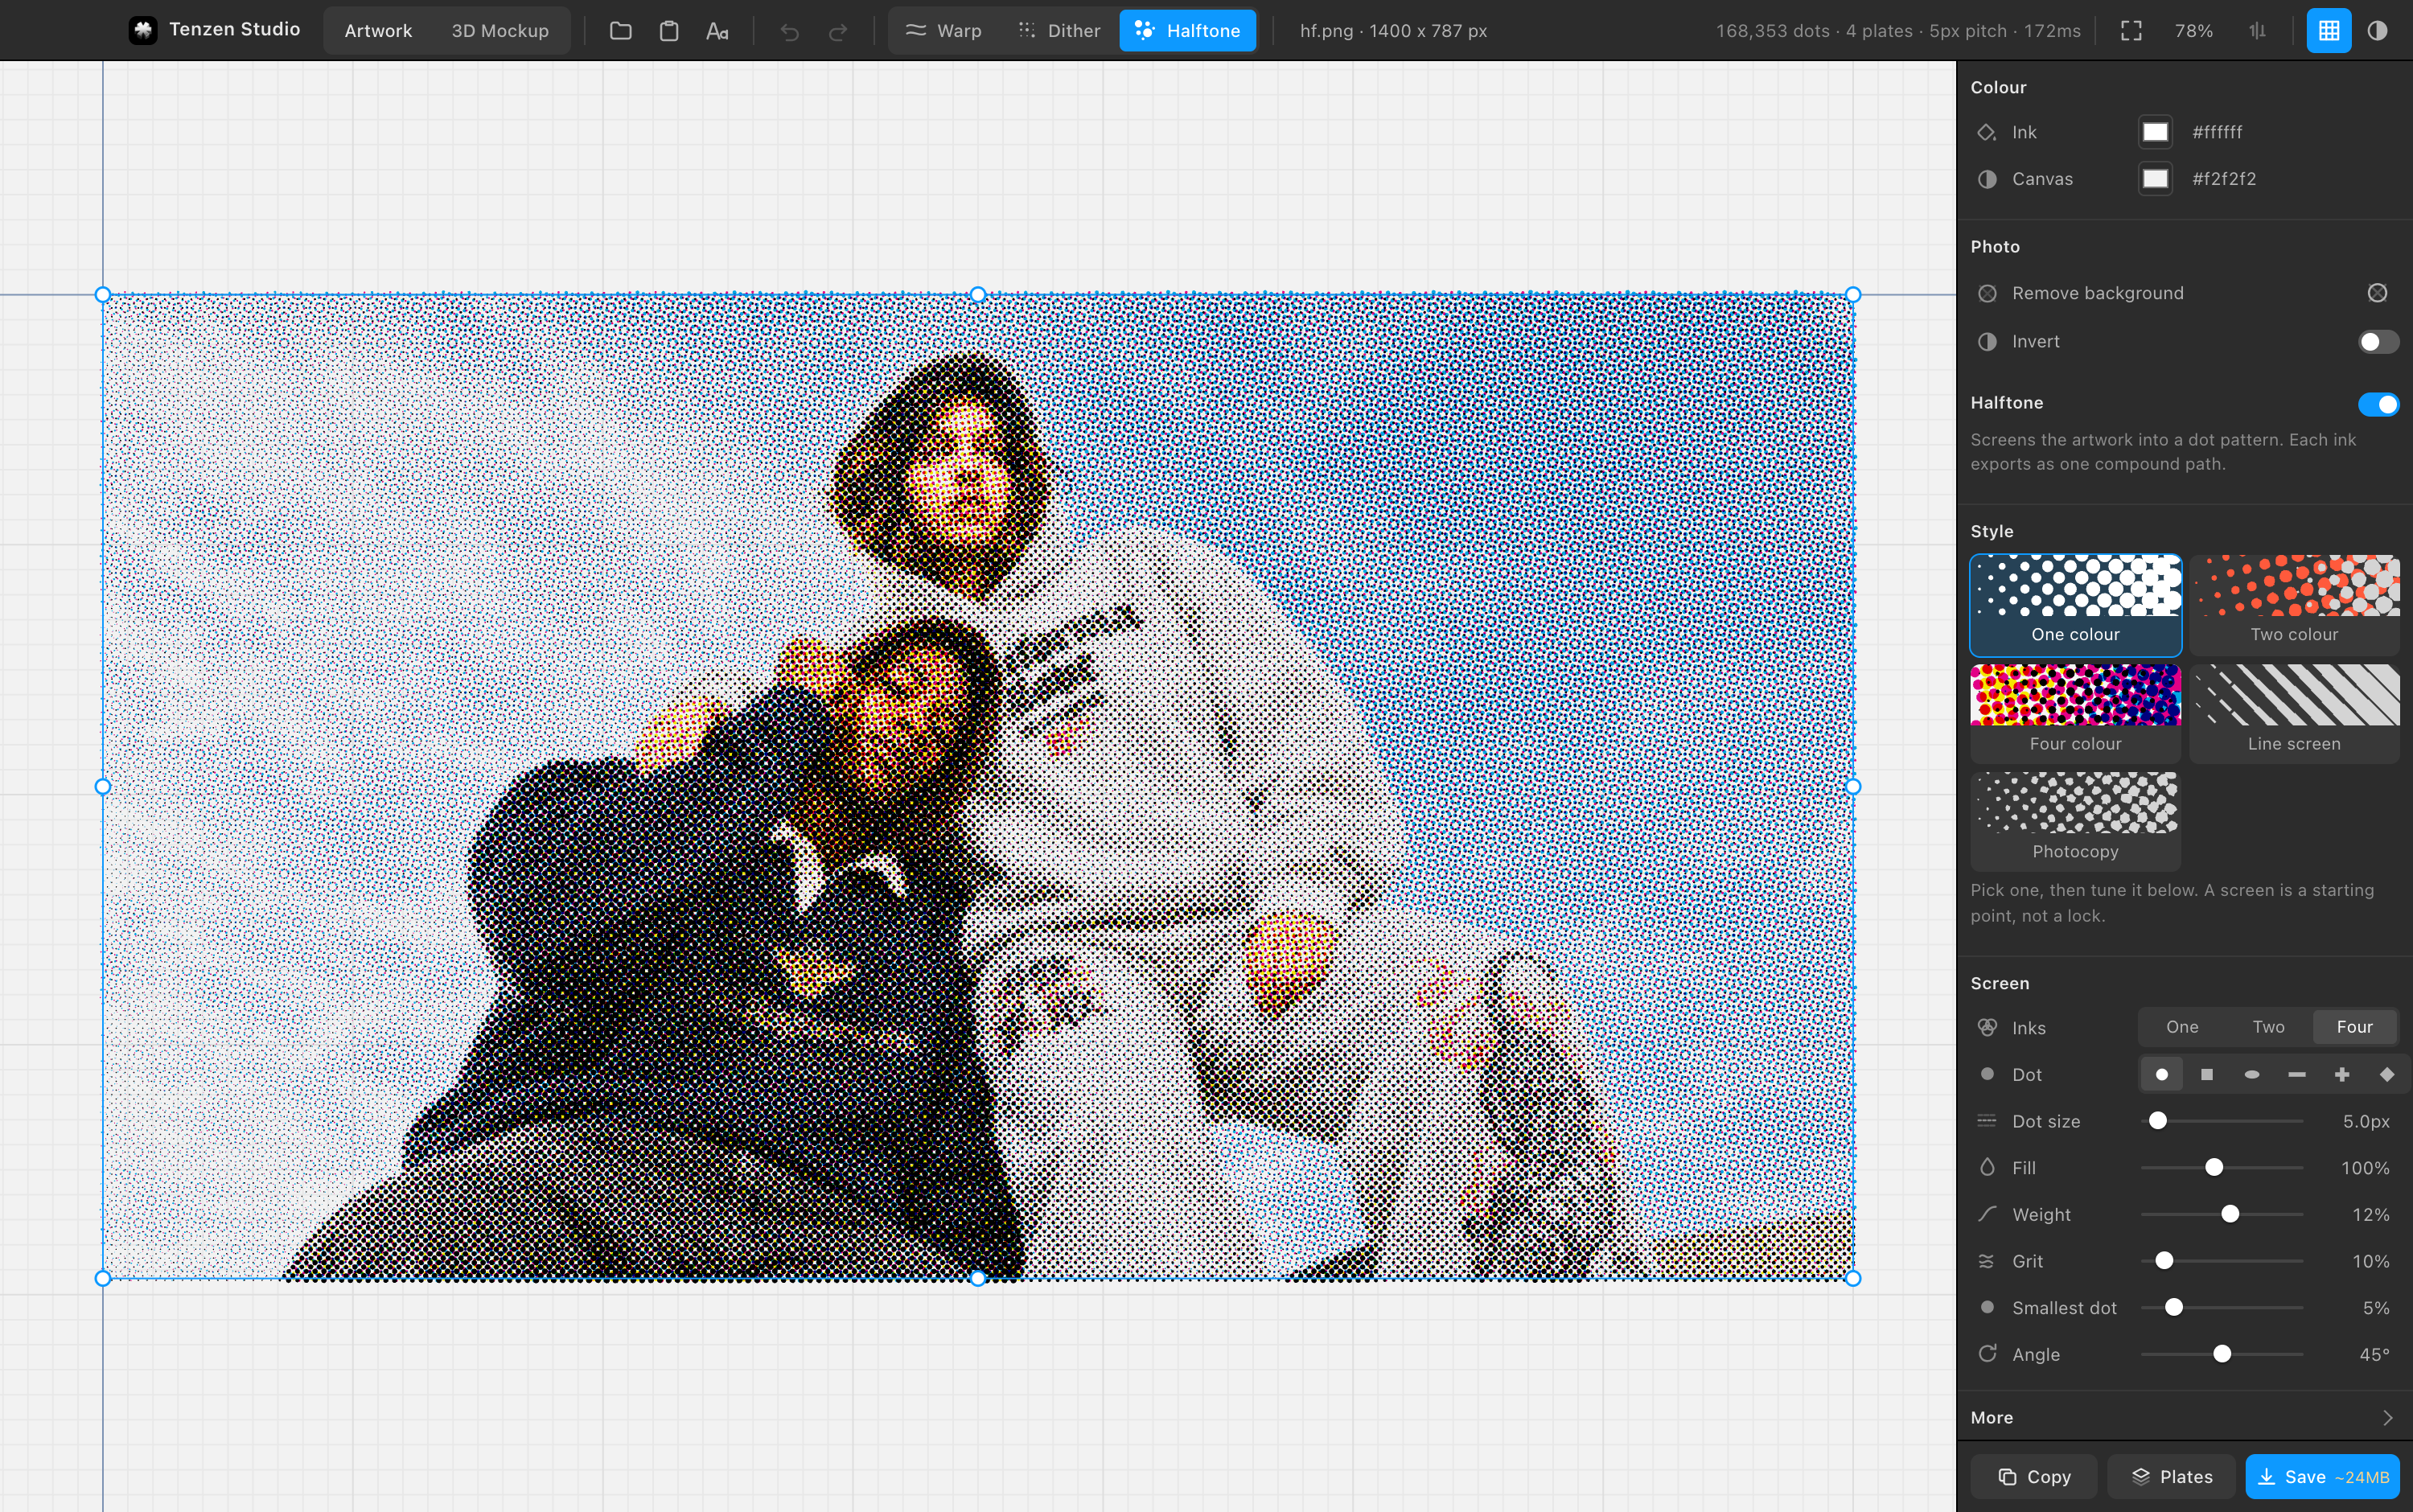Image resolution: width=2413 pixels, height=1512 pixels.
Task: Switch the light/dark theme icon
Action: click(2378, 31)
